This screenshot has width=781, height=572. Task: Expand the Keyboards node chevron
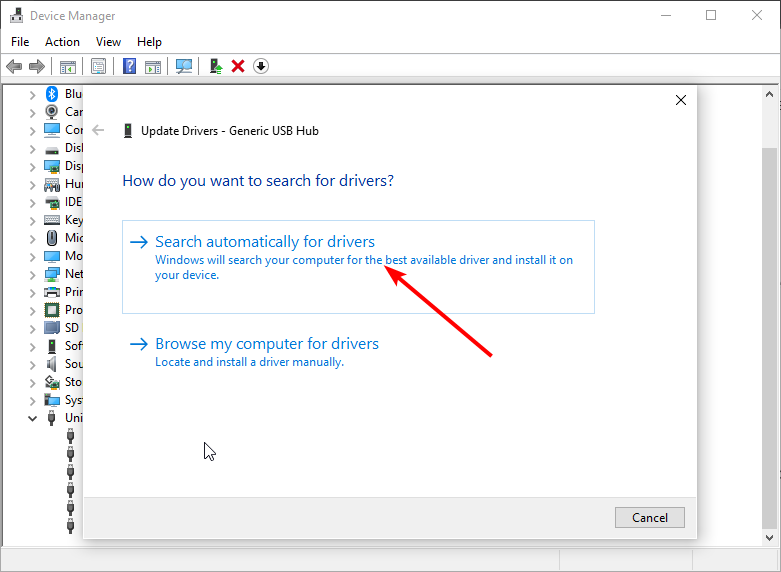[x=32, y=221]
